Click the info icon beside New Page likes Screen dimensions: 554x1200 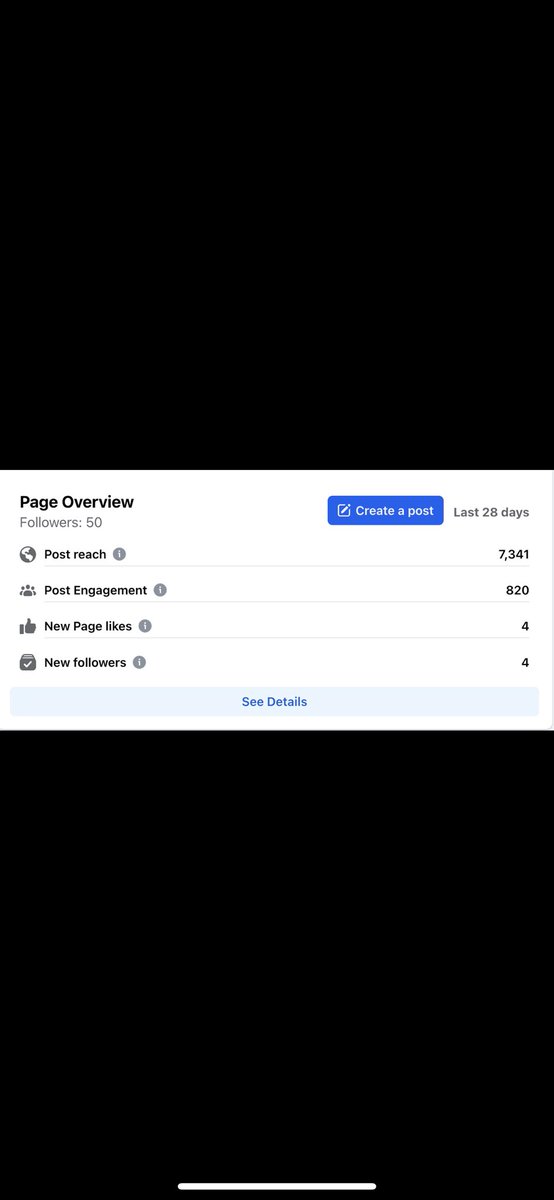145,626
